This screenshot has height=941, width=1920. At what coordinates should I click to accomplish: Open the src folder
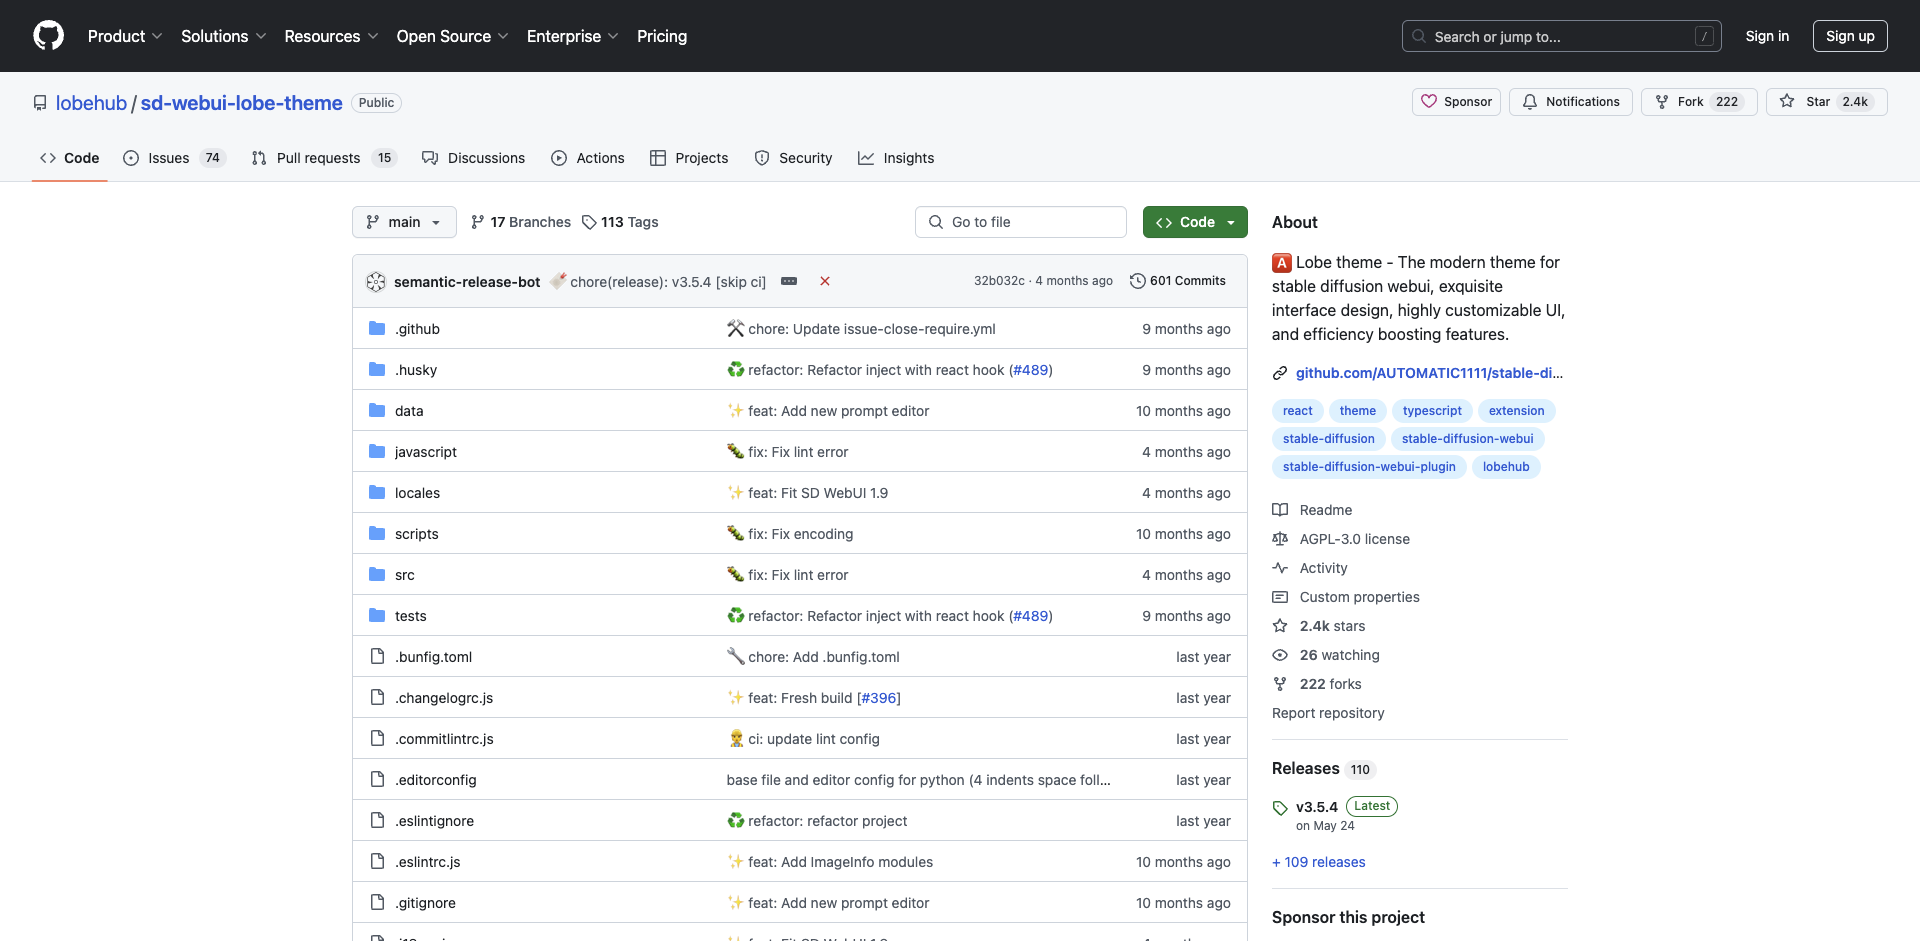coord(404,575)
